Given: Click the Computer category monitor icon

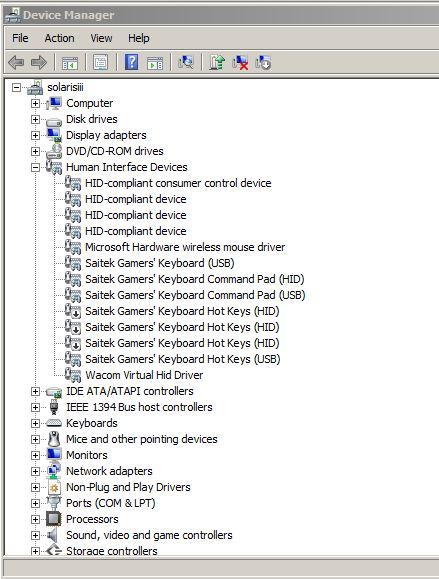Looking at the screenshot, I should click(x=54, y=103).
